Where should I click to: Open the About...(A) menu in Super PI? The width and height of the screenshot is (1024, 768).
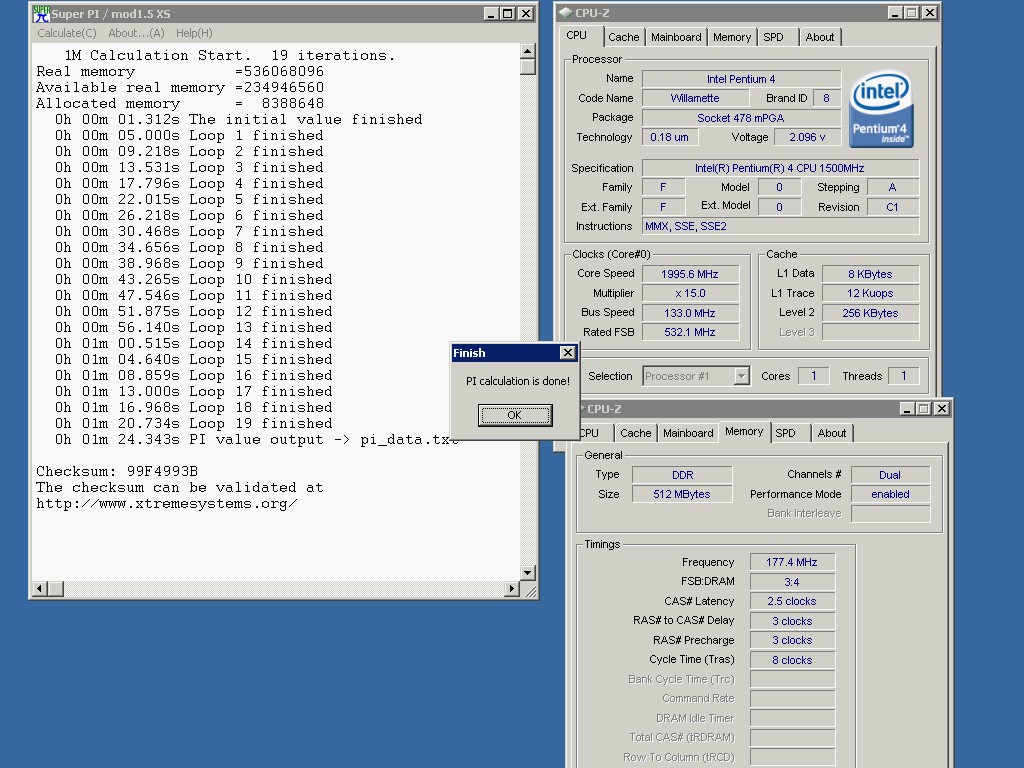point(136,33)
